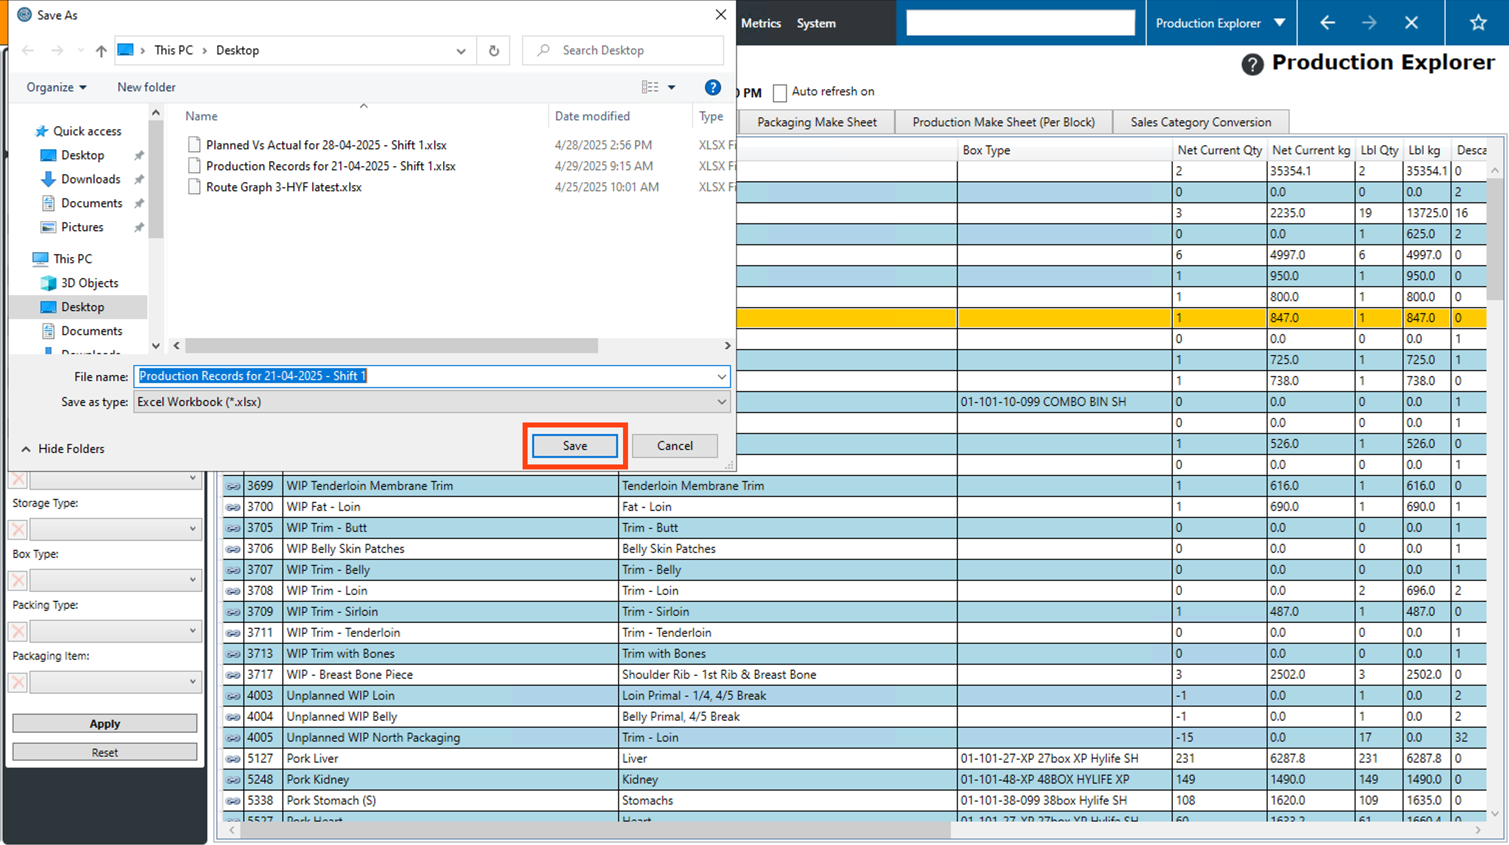Open the Production Explorer dropdown arrow

1279,23
